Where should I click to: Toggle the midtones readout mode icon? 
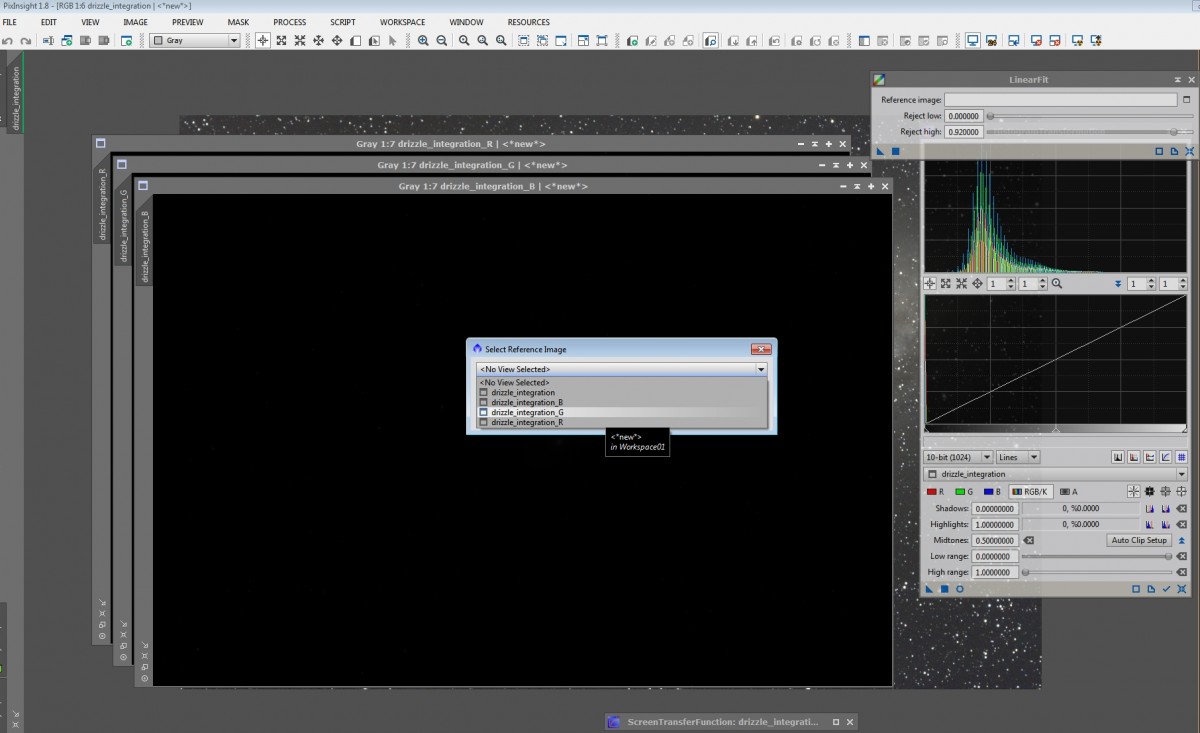[1166, 491]
